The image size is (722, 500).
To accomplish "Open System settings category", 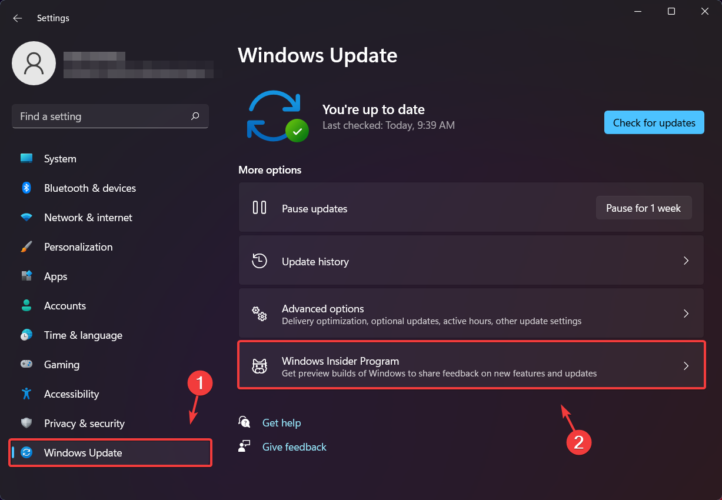I will [x=111, y=158].
